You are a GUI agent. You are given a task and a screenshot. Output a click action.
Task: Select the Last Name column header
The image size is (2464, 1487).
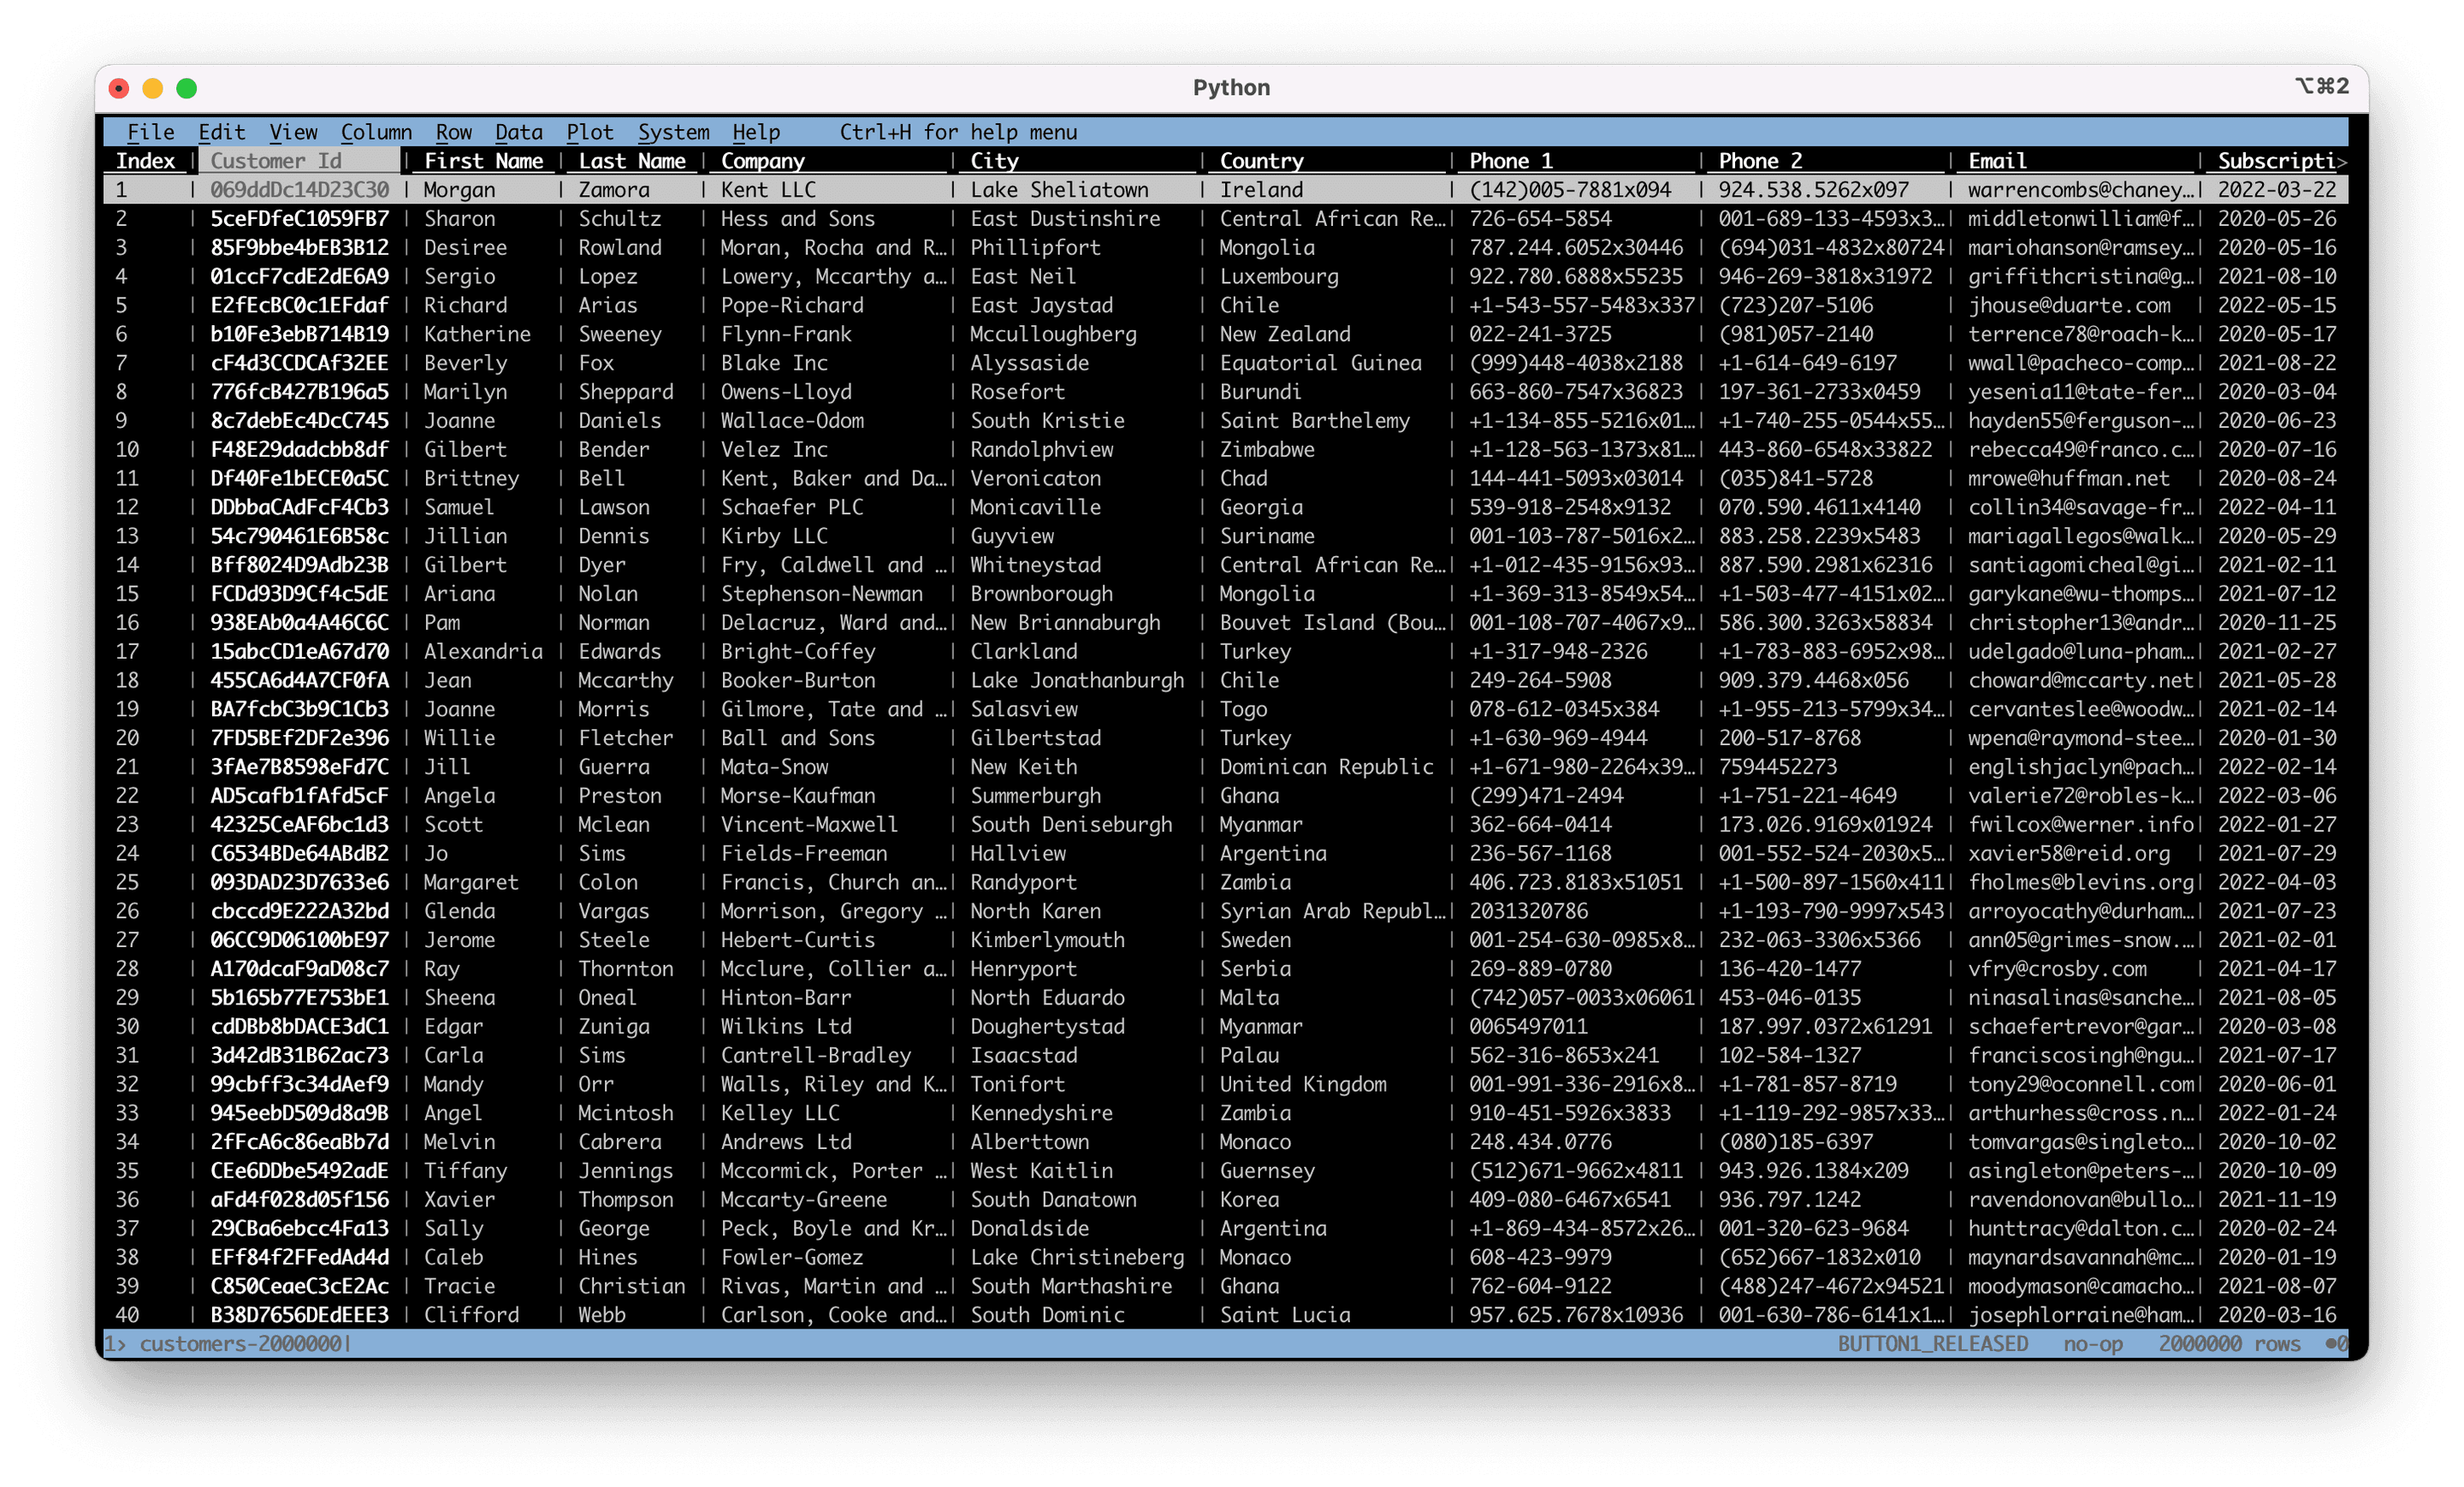632,161
